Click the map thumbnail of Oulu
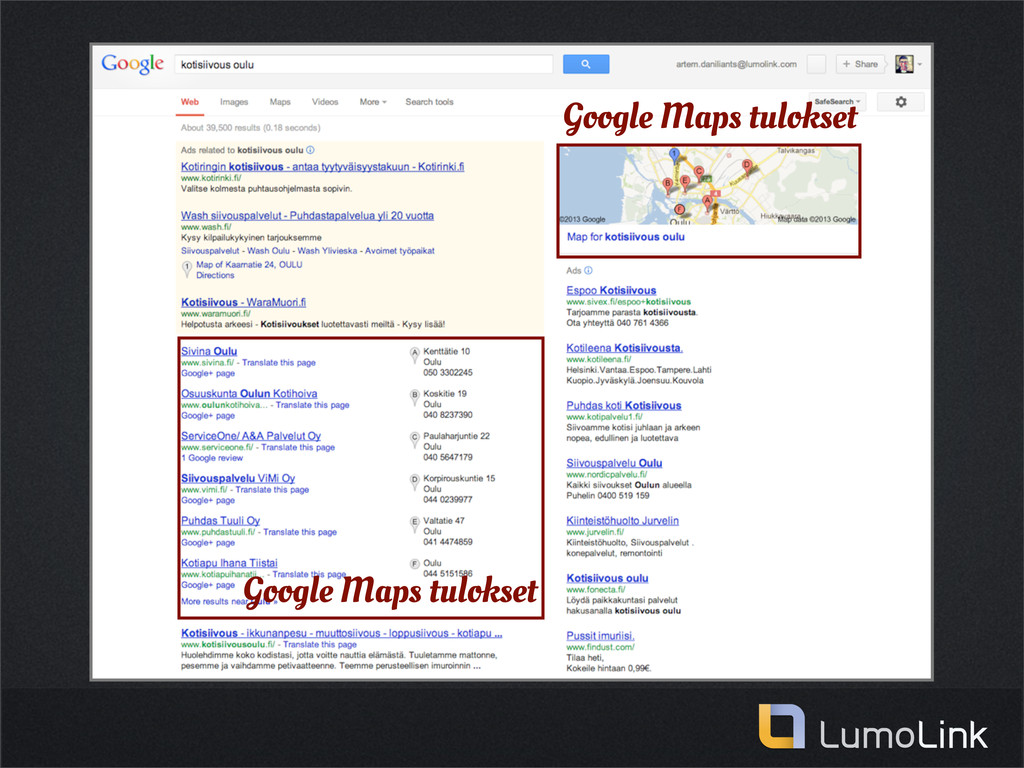The height and width of the screenshot is (768, 1024). pos(709,186)
